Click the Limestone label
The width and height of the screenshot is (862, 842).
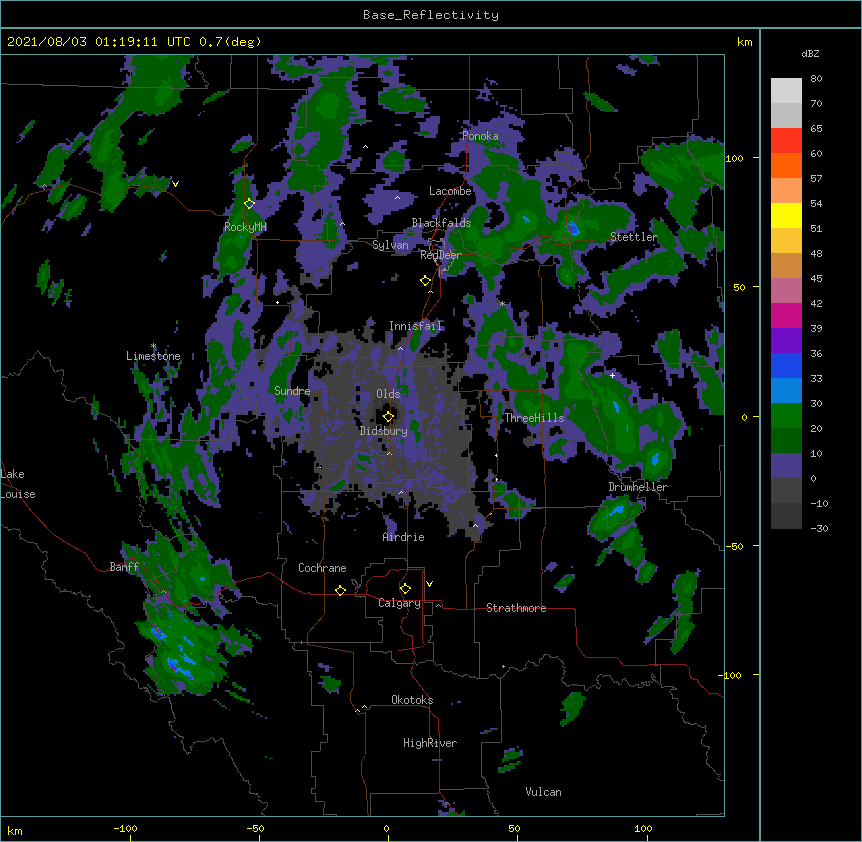pos(153,356)
